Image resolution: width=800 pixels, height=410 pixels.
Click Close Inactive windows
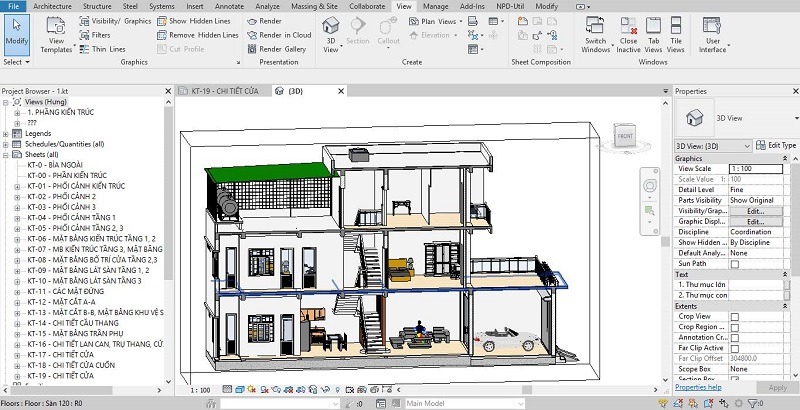[628, 34]
